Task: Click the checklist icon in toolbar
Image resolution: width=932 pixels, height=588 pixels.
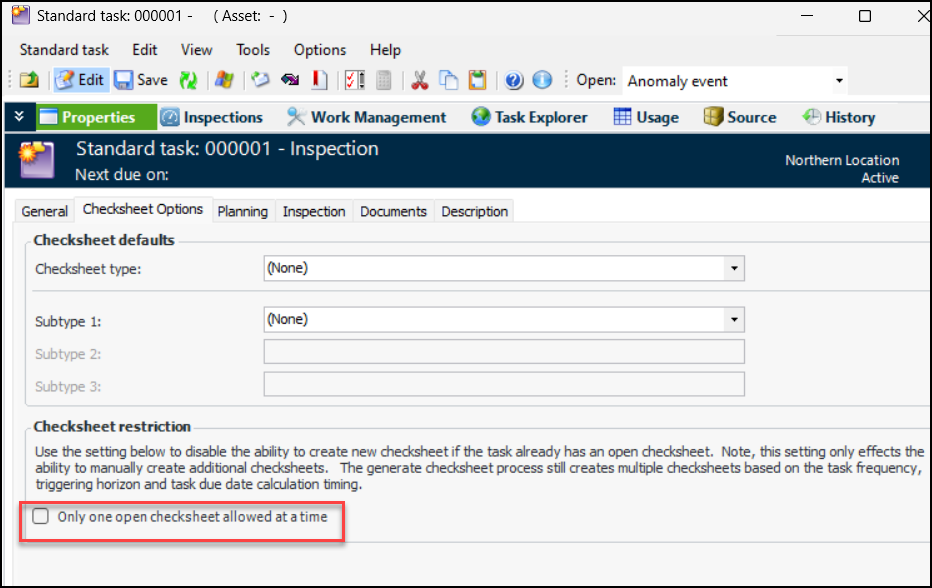Action: [354, 81]
